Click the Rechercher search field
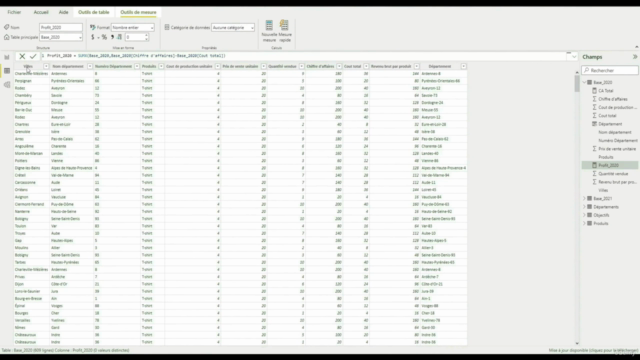640x360 pixels. coord(610,70)
